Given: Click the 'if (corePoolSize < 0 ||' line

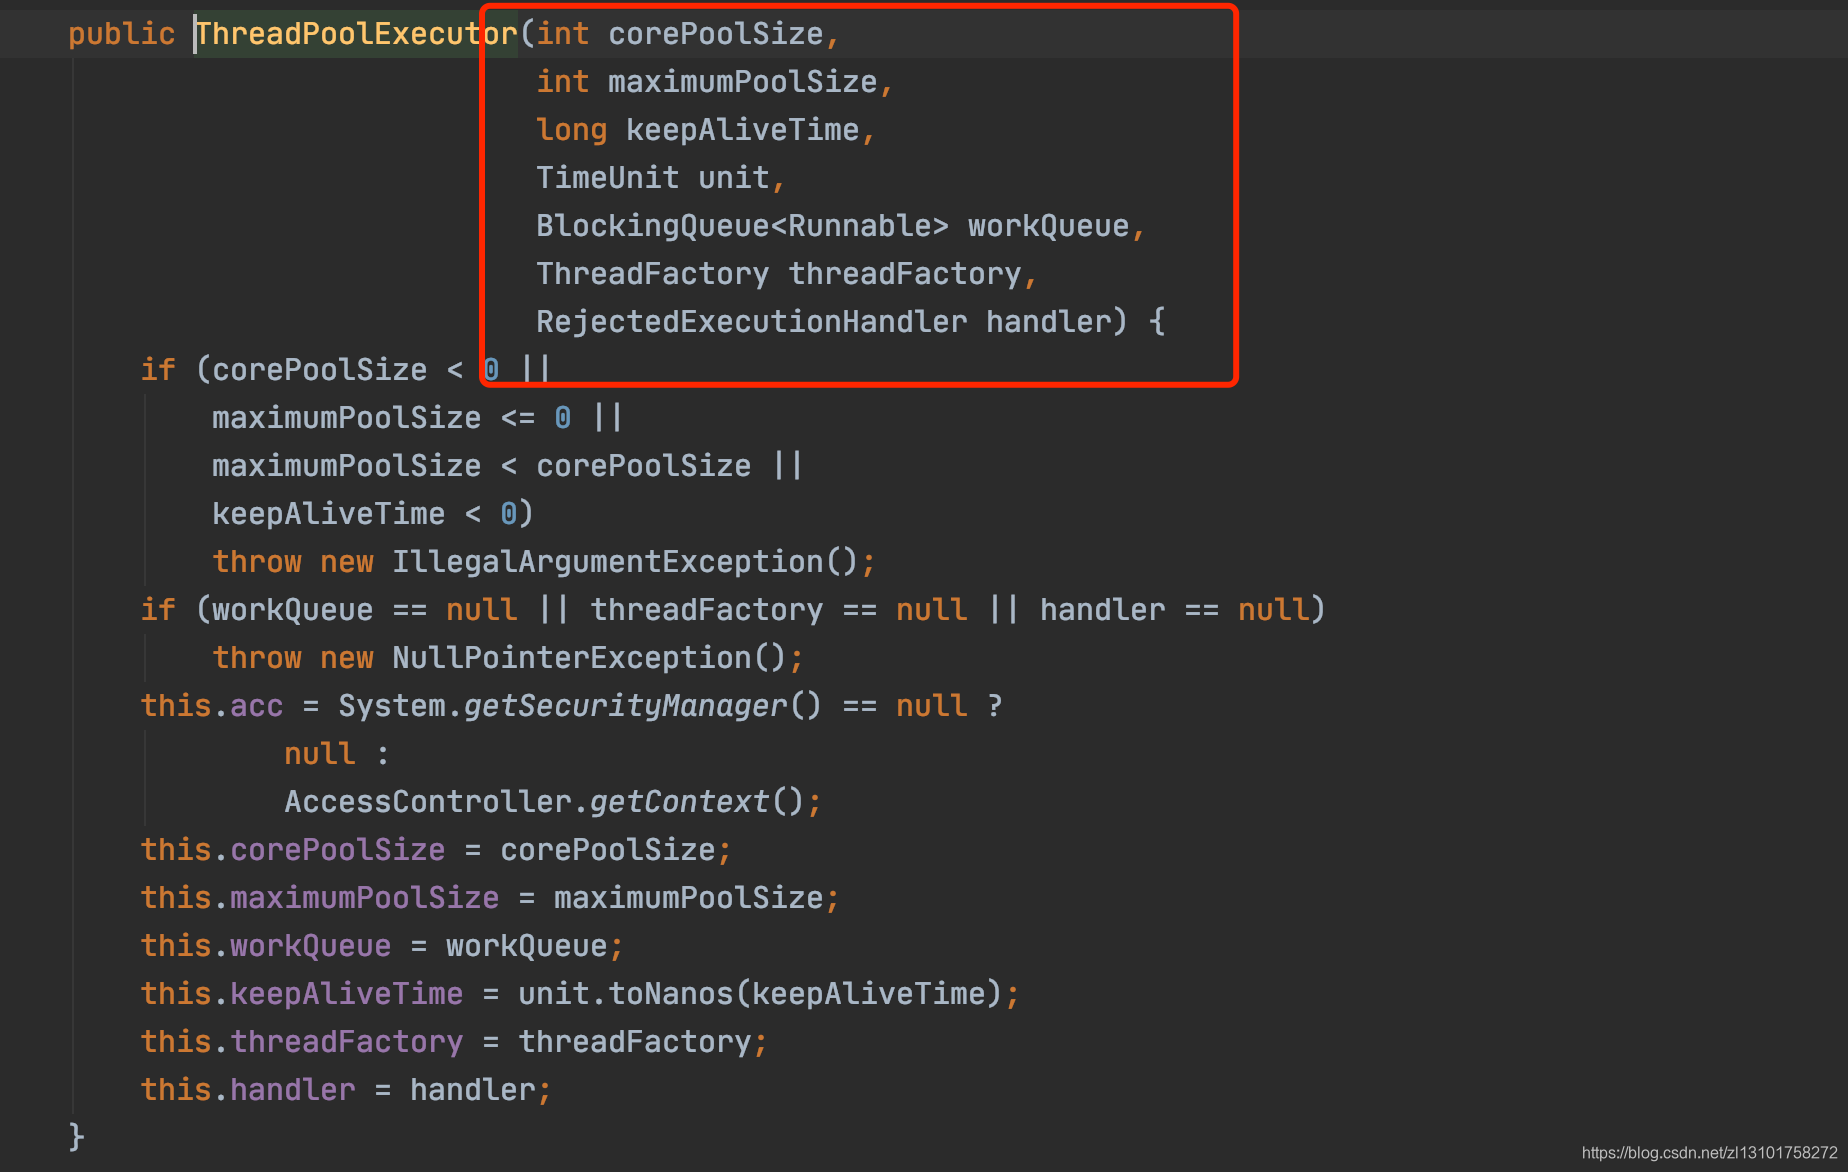Looking at the screenshot, I should 345,370.
